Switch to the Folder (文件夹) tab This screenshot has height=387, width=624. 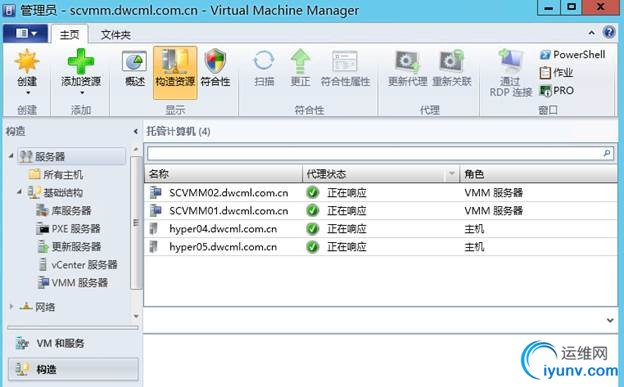coord(116,35)
